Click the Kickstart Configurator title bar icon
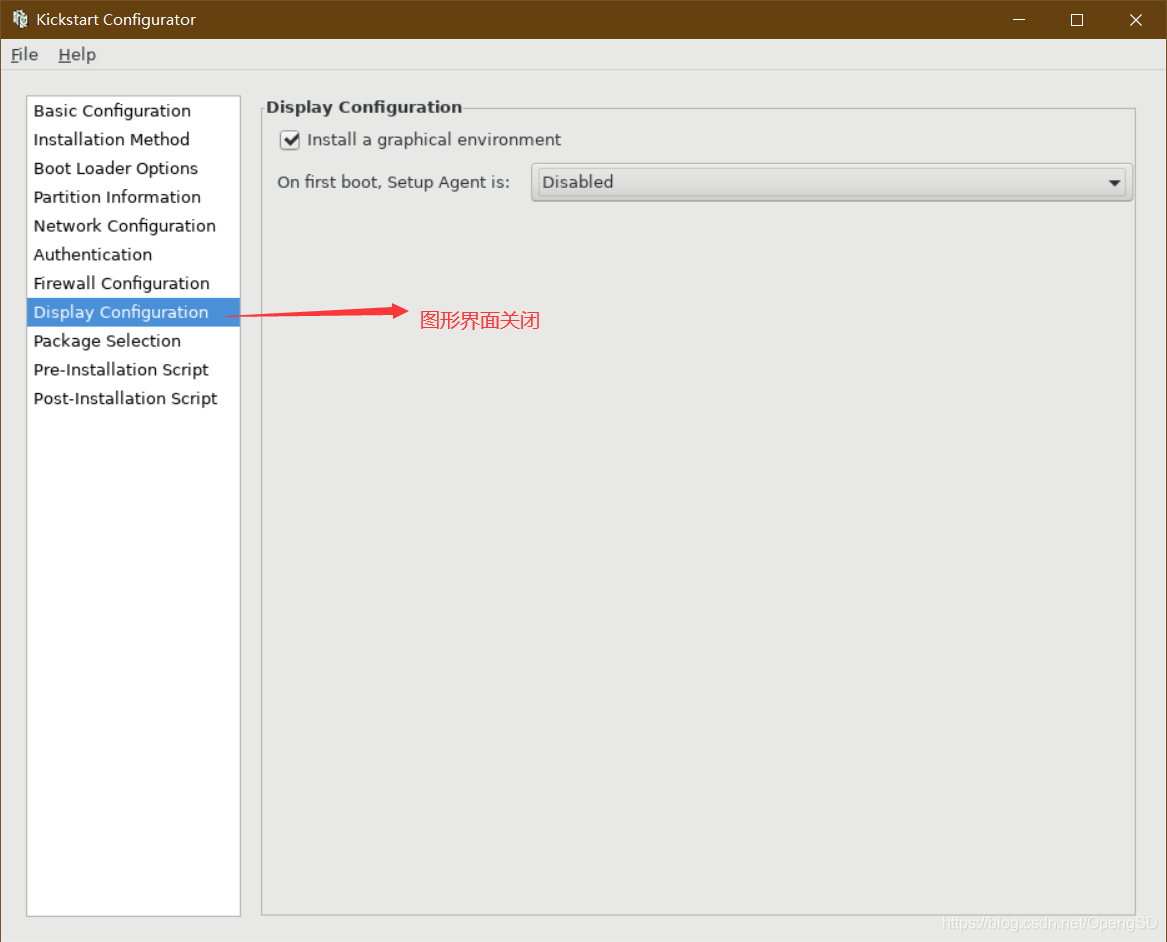The width and height of the screenshot is (1167, 942). pos(20,19)
